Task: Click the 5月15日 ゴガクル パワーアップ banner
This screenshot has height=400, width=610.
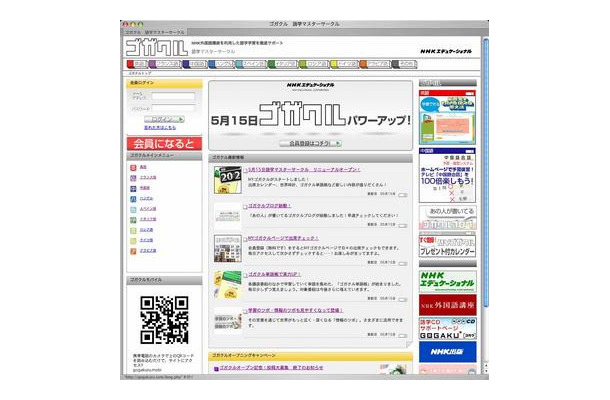Action: [x=310, y=116]
